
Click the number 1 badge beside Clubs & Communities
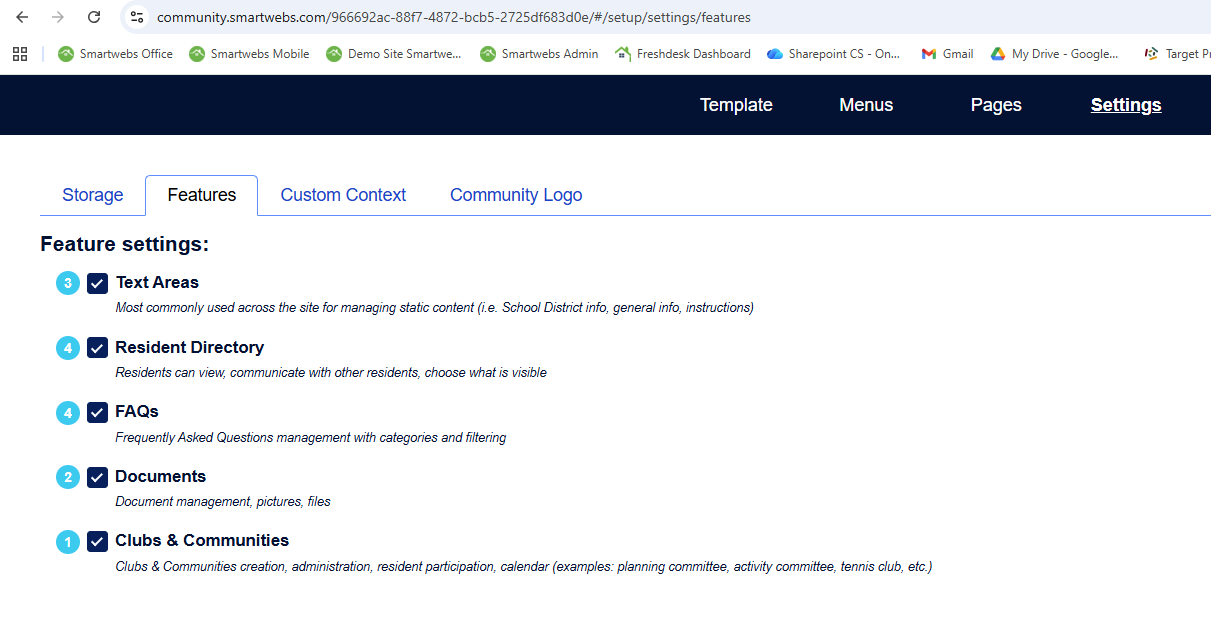68,542
